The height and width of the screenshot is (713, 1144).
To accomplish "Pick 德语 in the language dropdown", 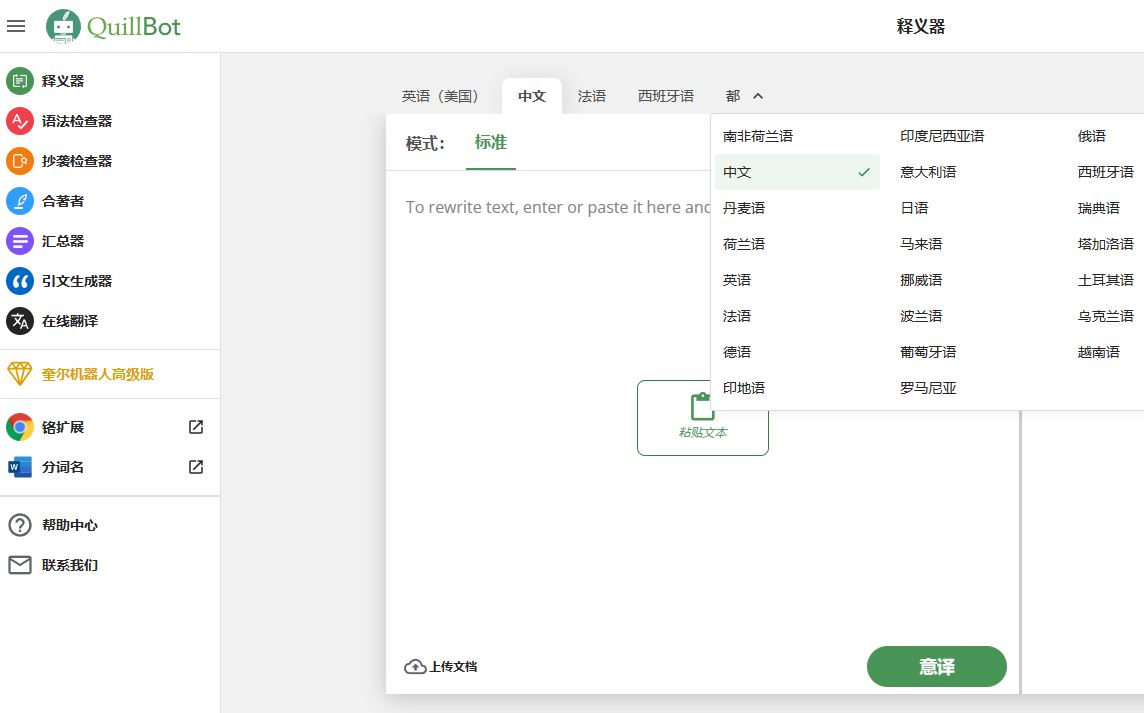I will point(737,352).
